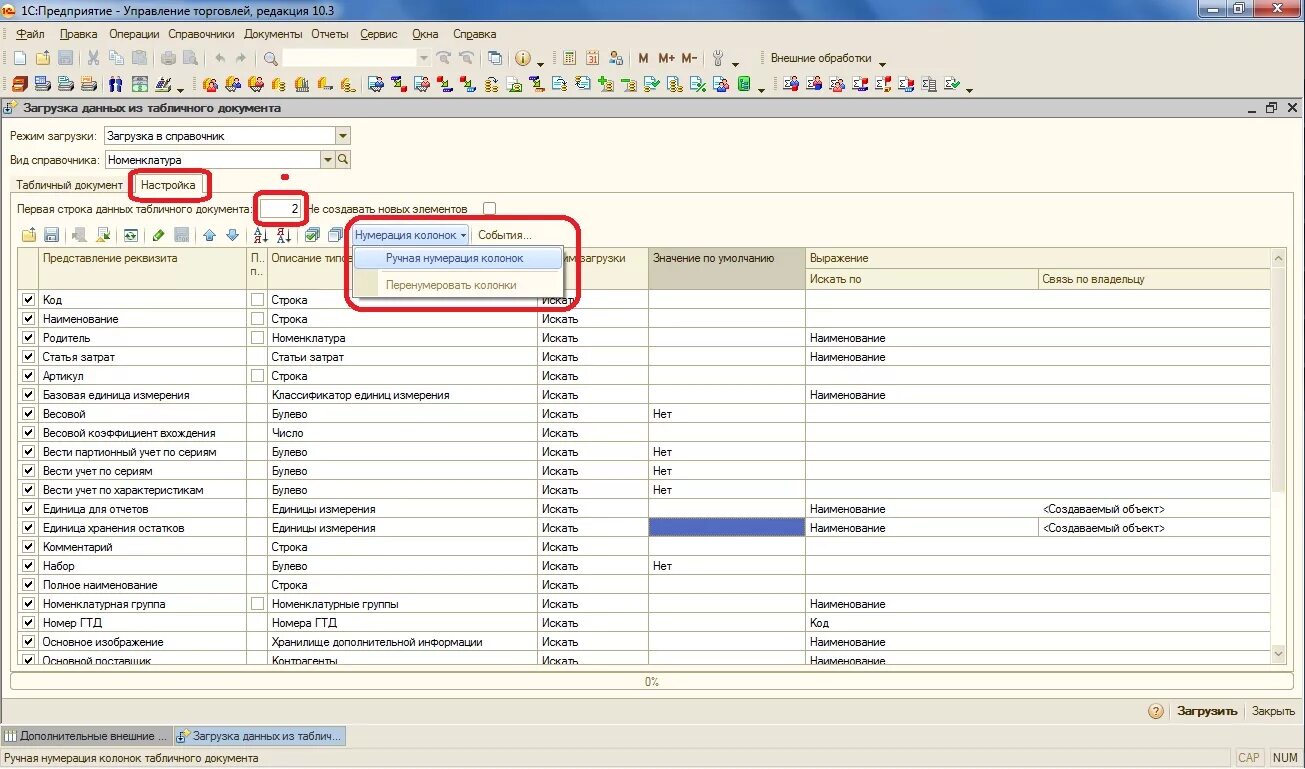1305x769 pixels.
Task: Uncheck the Родитель row checkbox
Action: [x=28, y=337]
